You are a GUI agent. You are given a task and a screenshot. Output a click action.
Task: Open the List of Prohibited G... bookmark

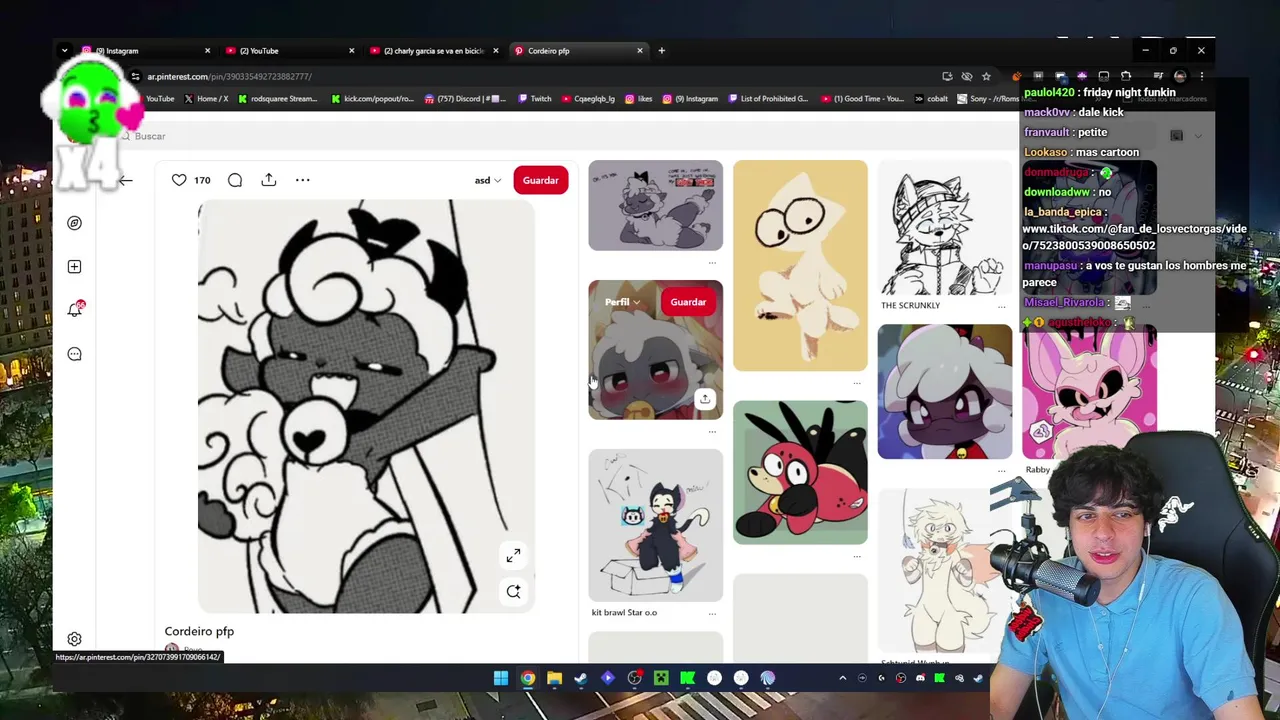click(x=768, y=99)
